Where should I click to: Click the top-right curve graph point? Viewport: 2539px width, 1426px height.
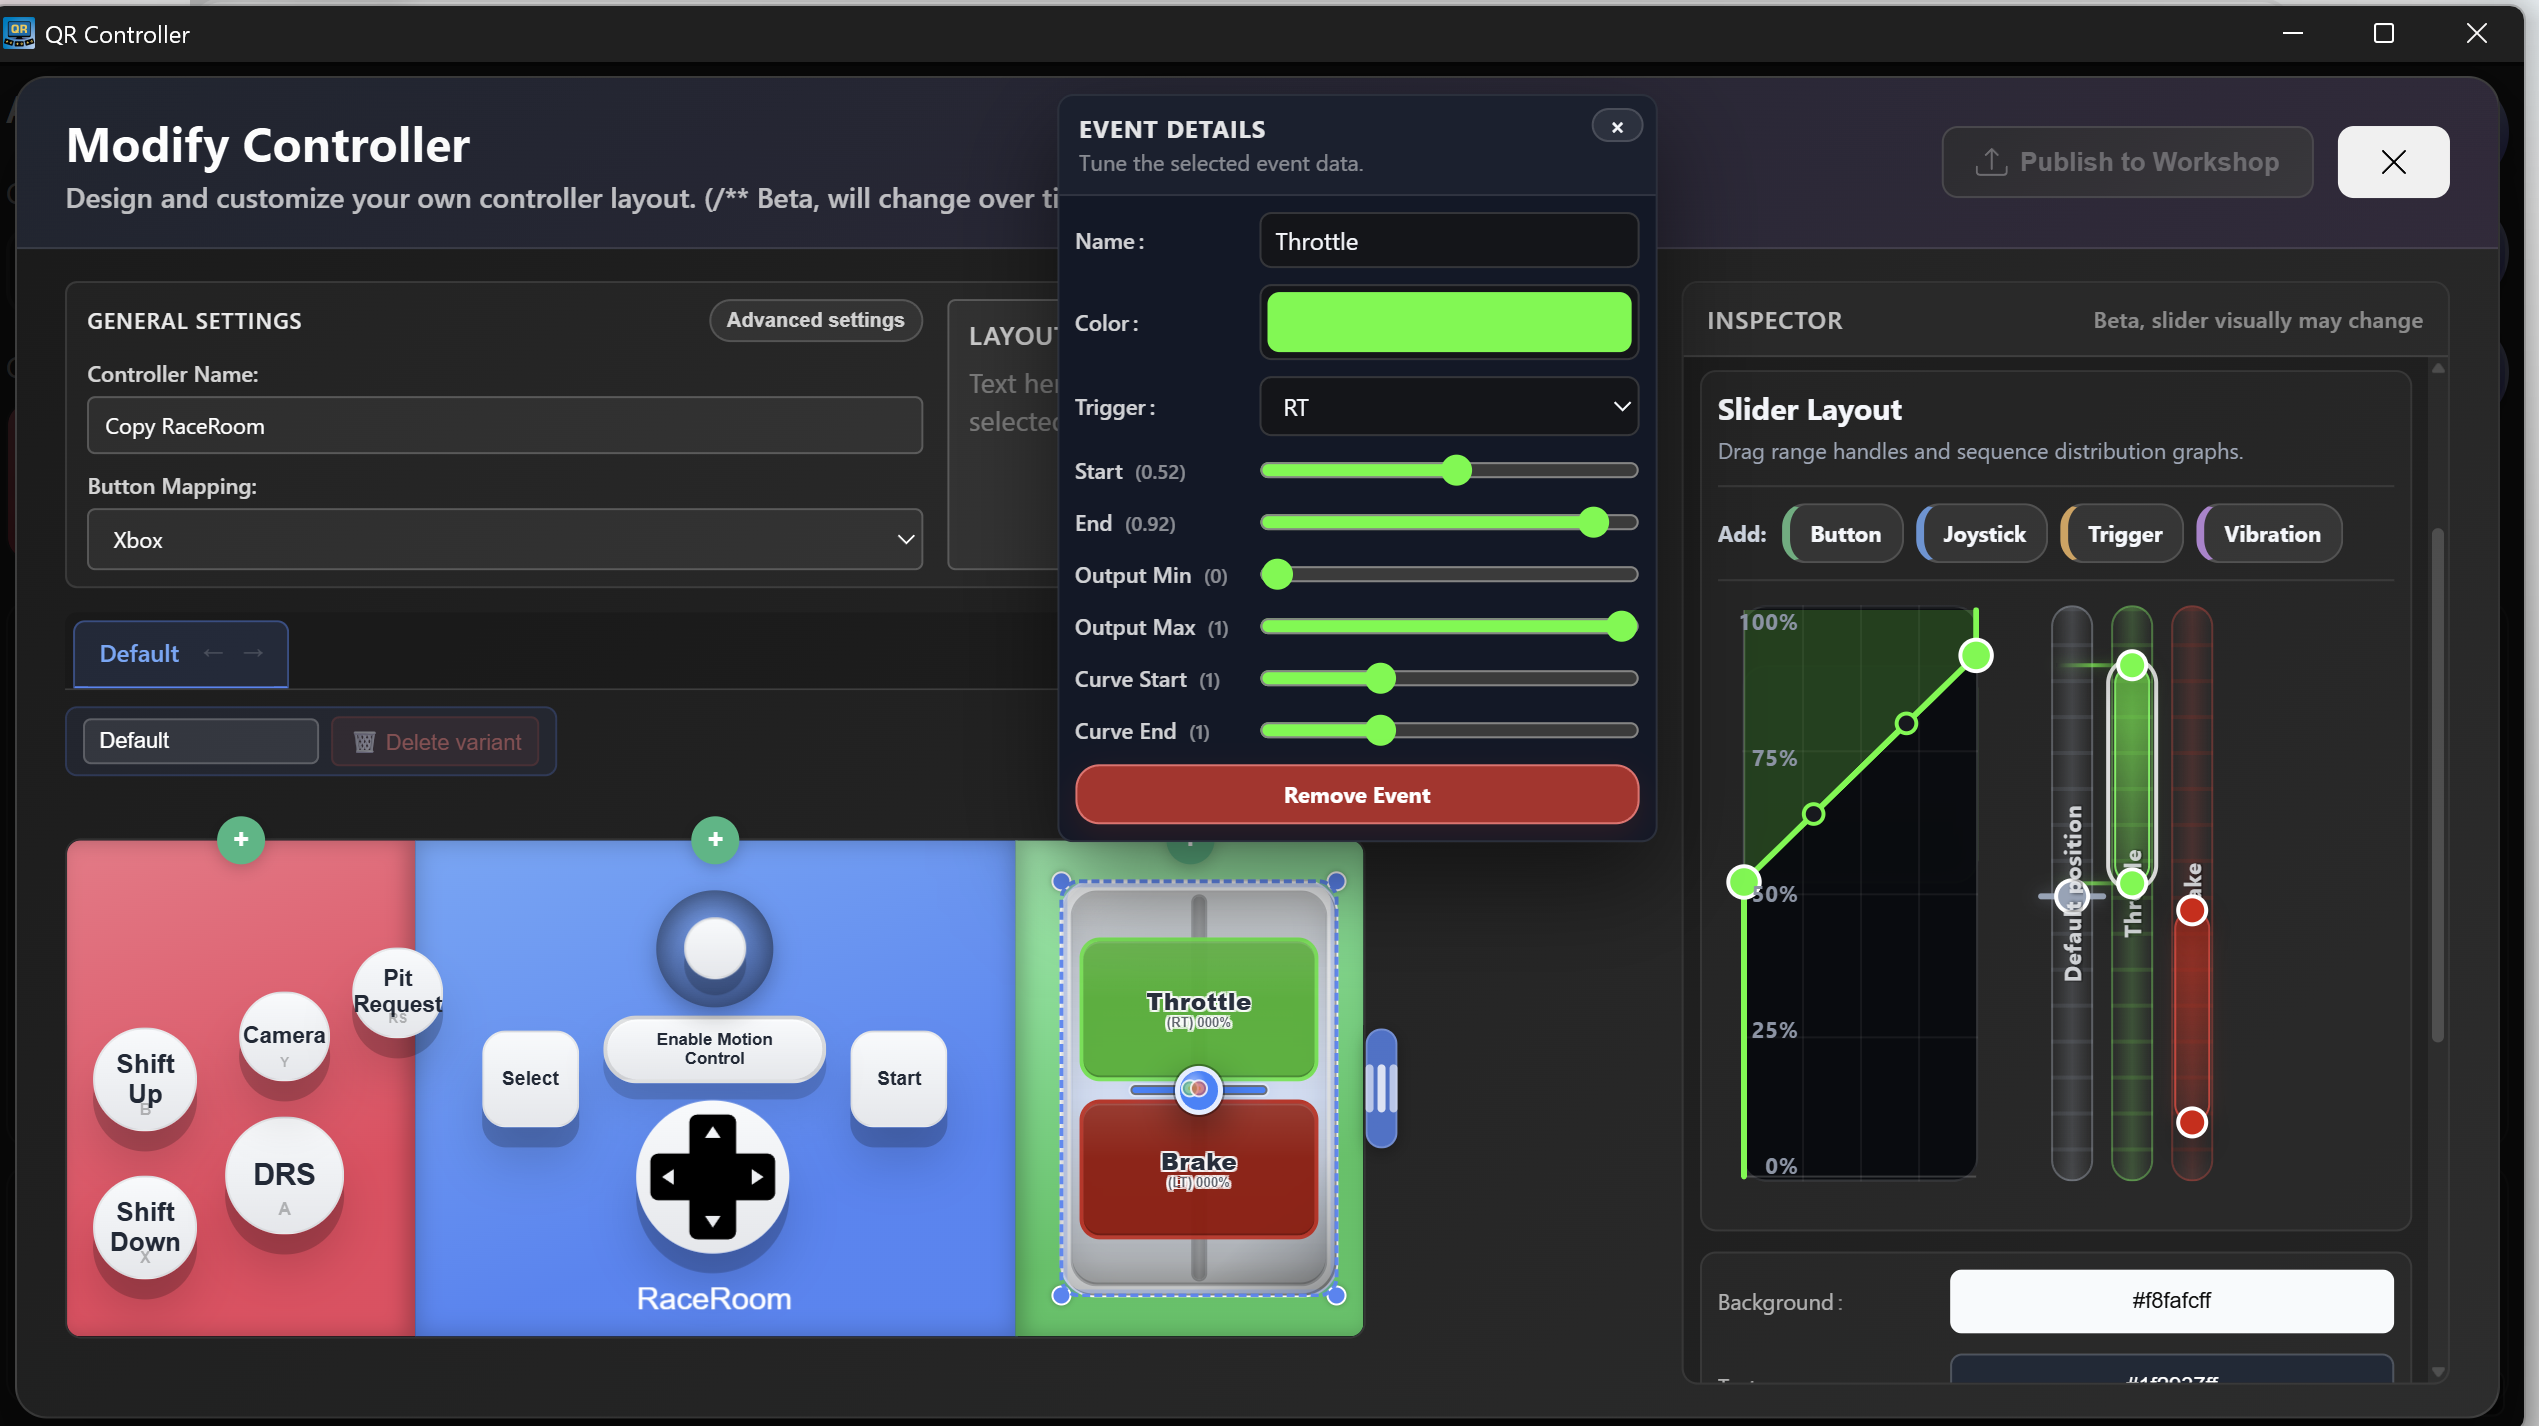click(1975, 656)
